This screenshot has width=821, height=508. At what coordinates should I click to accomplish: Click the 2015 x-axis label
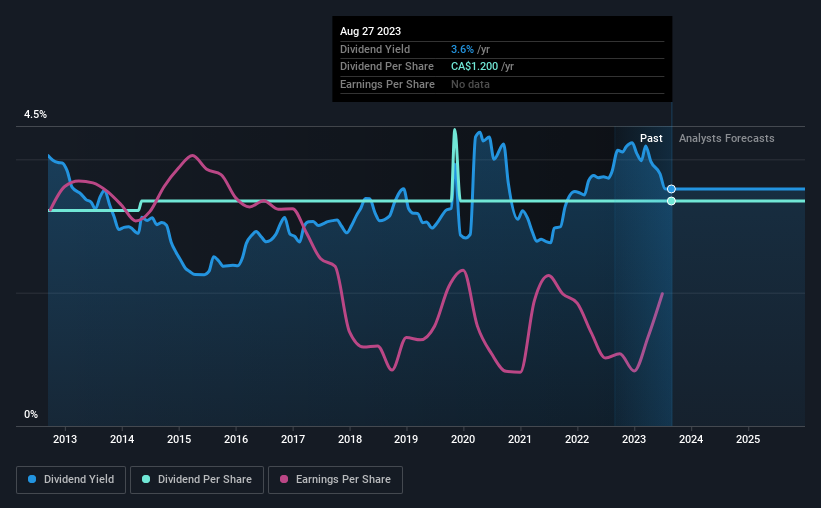[179, 439]
